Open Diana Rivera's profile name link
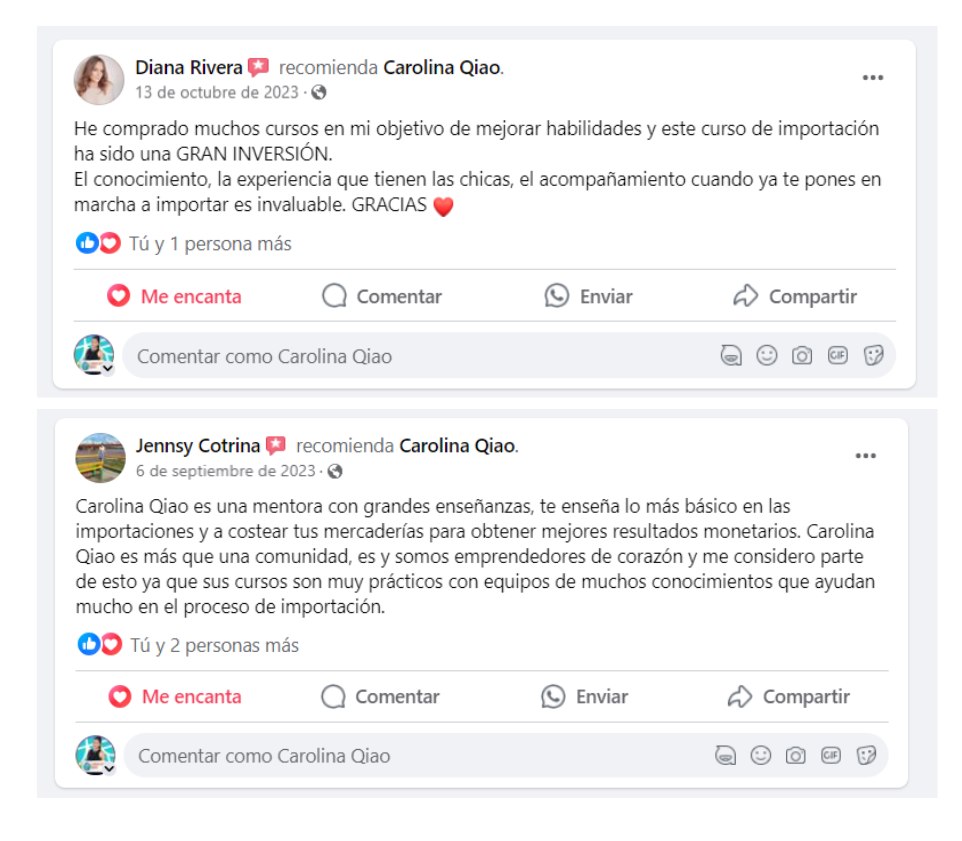 (189, 67)
